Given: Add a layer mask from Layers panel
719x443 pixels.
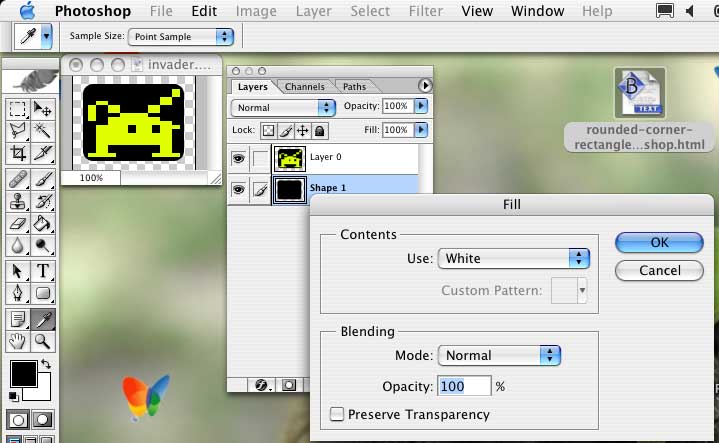Looking at the screenshot, I should [x=289, y=385].
